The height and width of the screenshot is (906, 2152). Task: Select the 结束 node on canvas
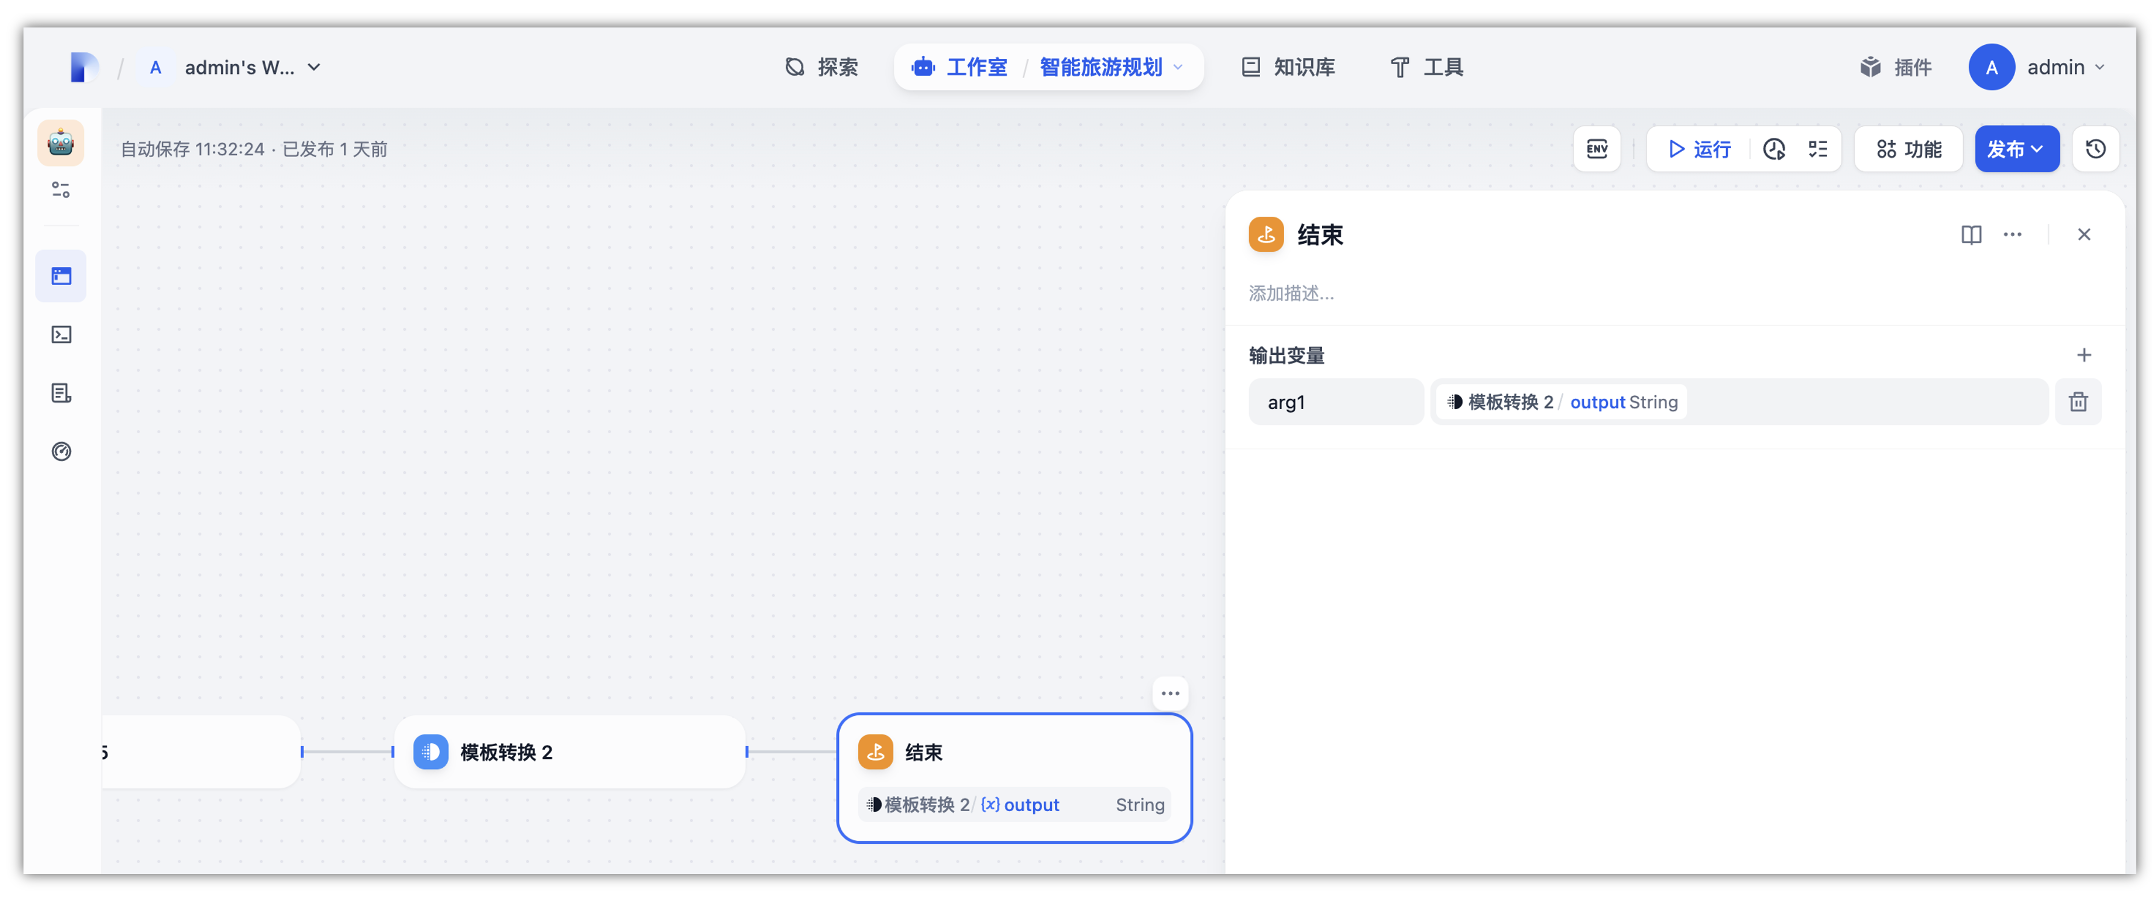[x=1014, y=778]
